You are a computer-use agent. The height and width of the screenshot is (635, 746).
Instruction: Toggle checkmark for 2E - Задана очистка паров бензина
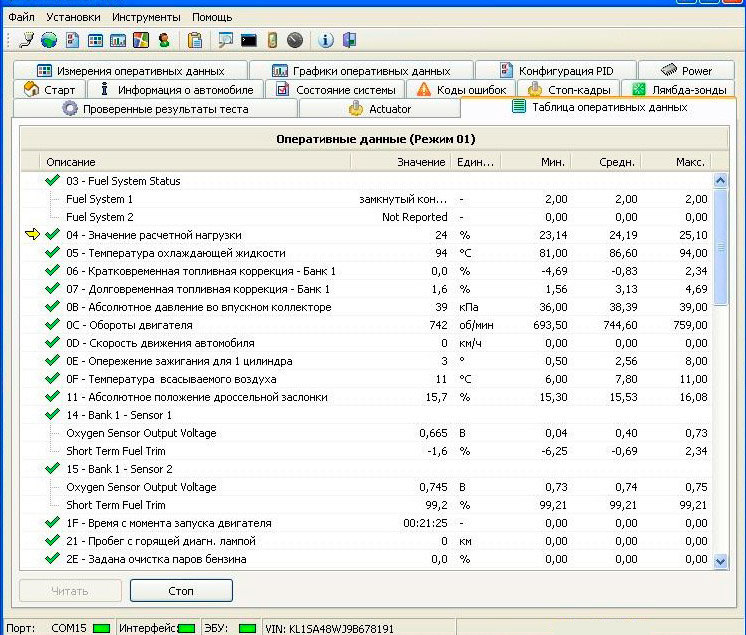(52, 558)
